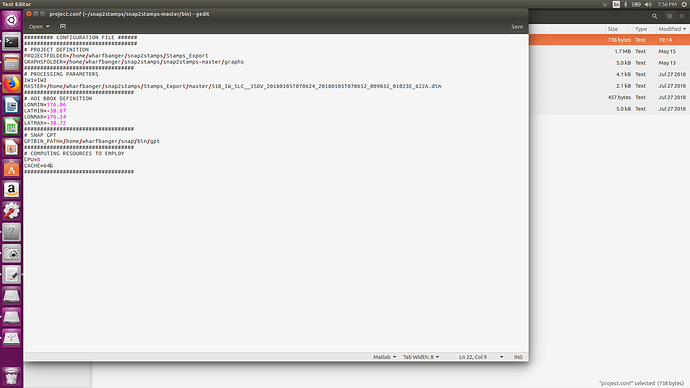The width and height of the screenshot is (690, 388).
Task: Click the IW1=IW2 line
Action: (35, 81)
